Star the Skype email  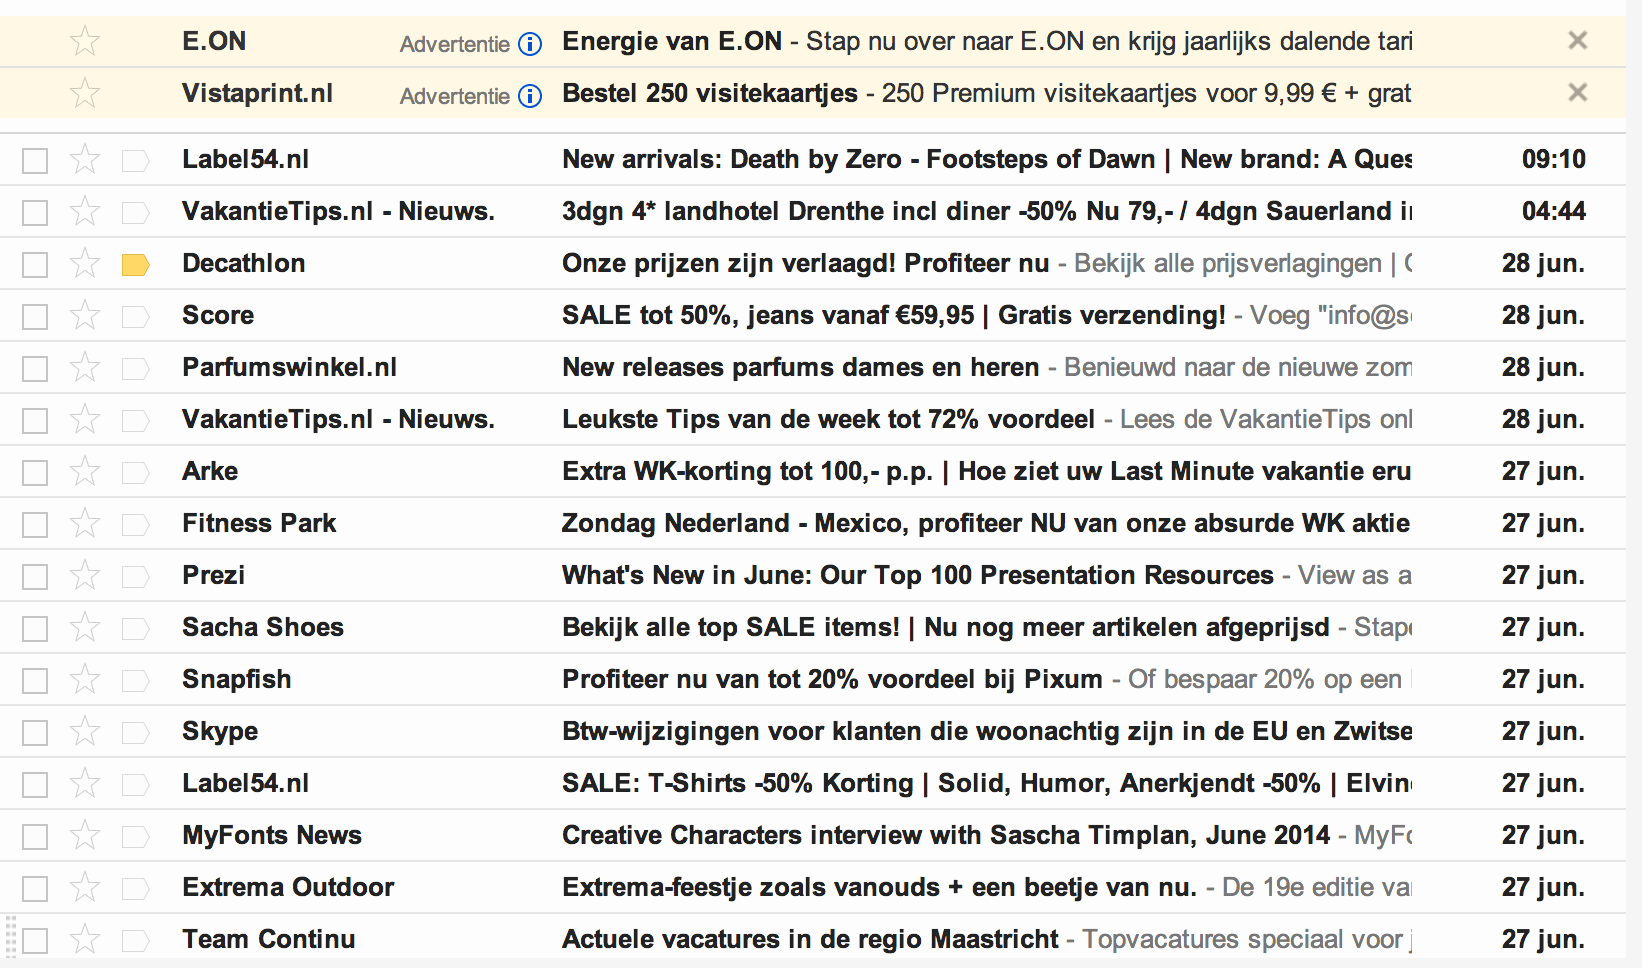(x=85, y=731)
